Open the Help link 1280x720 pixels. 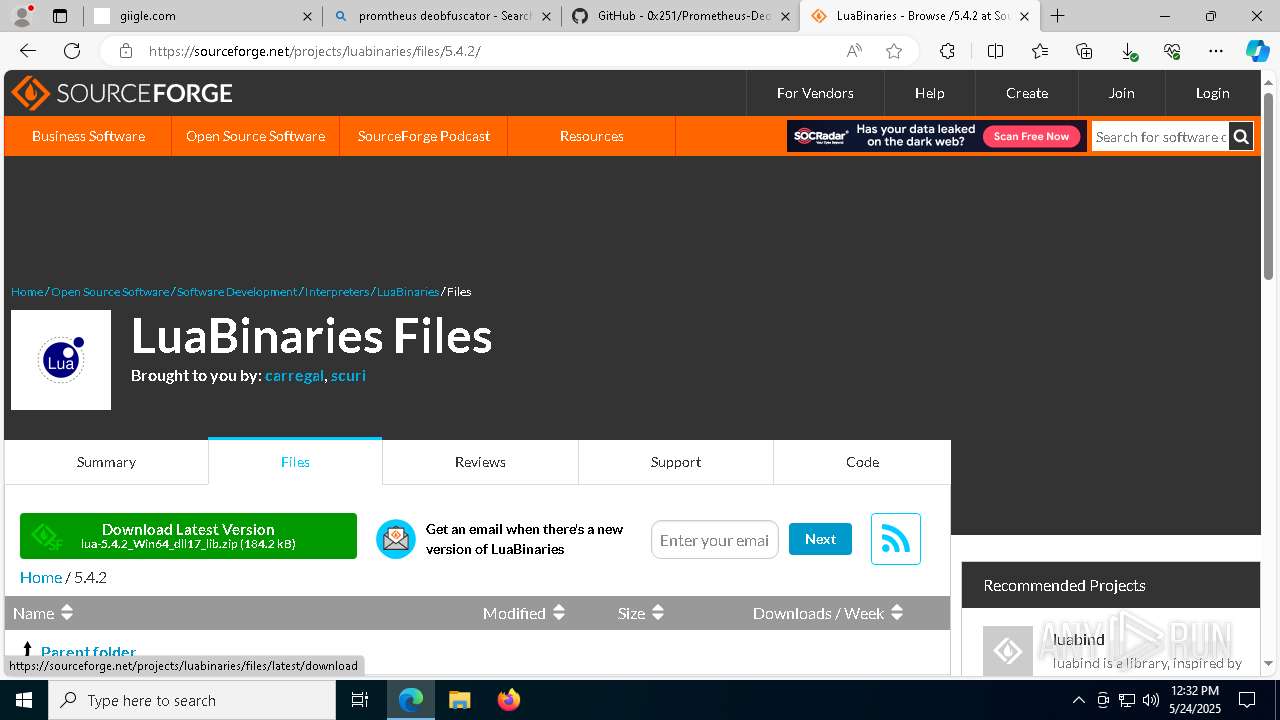tap(929, 93)
